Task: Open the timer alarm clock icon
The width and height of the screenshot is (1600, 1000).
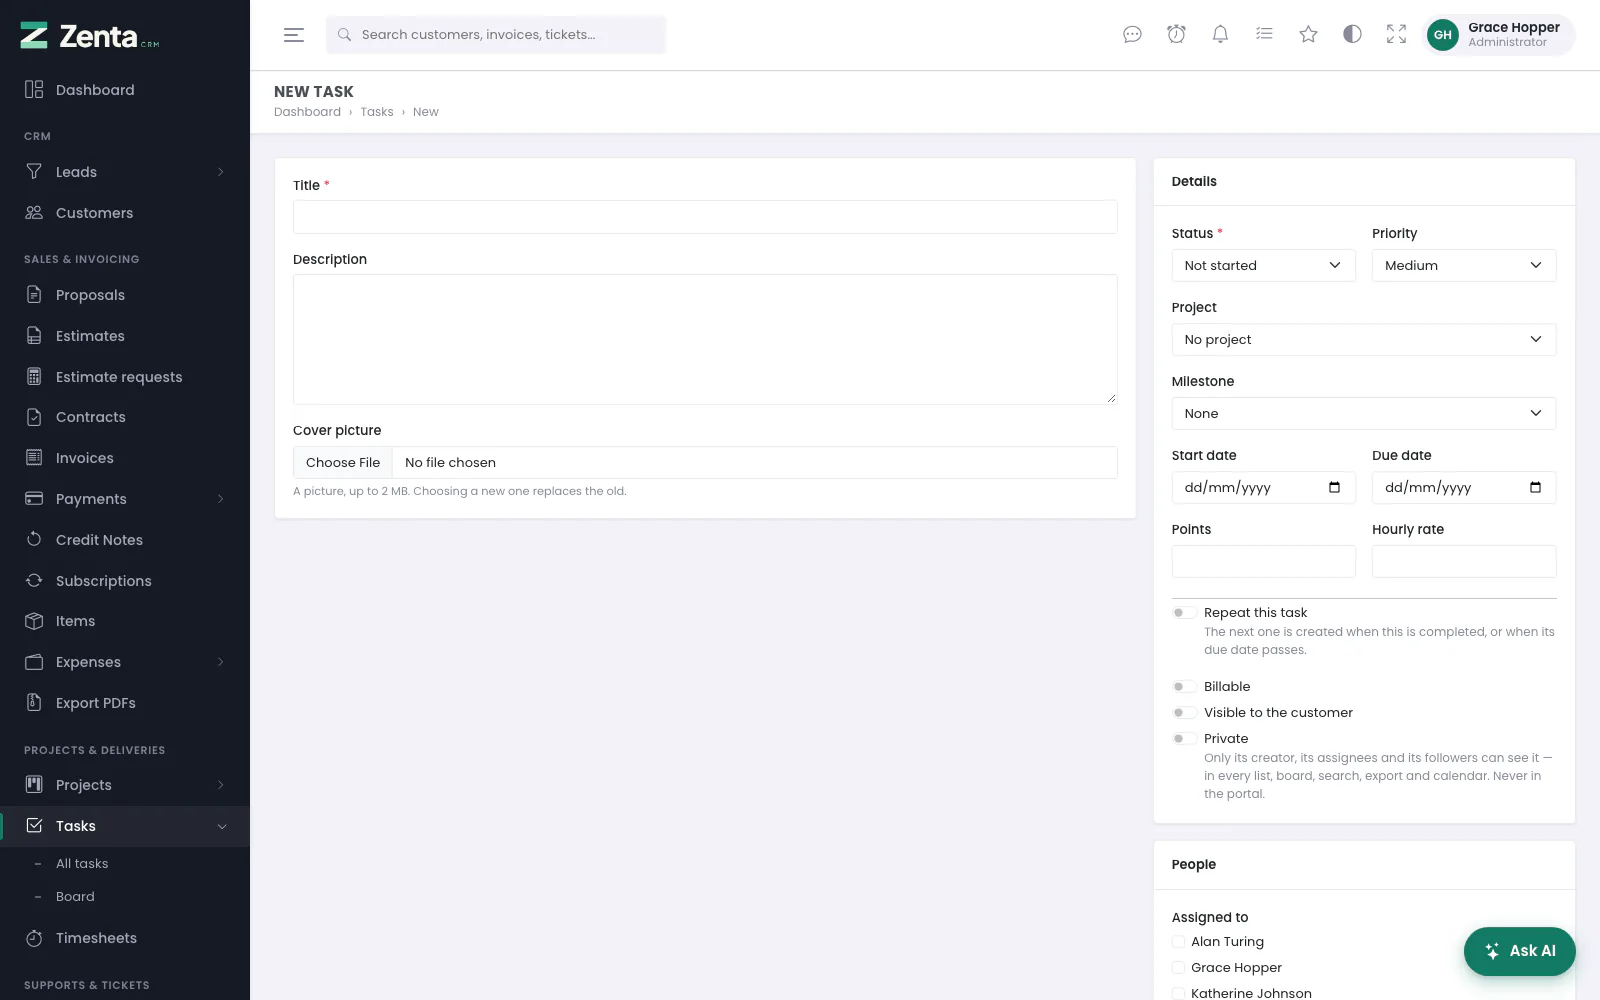Action: [x=1176, y=35]
